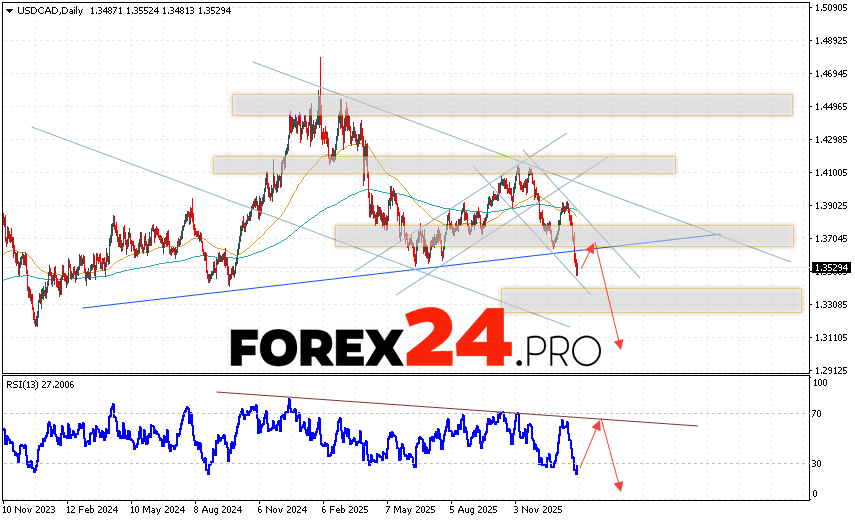The height and width of the screenshot is (521, 855).
Task: Select the gray zone near the 1.41005 level
Action: [443, 164]
